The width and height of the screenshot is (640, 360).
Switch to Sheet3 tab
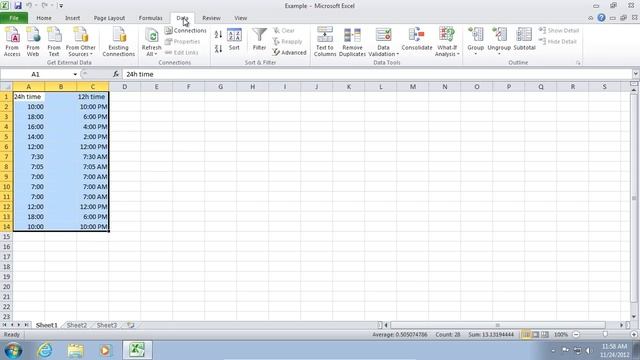point(107,325)
